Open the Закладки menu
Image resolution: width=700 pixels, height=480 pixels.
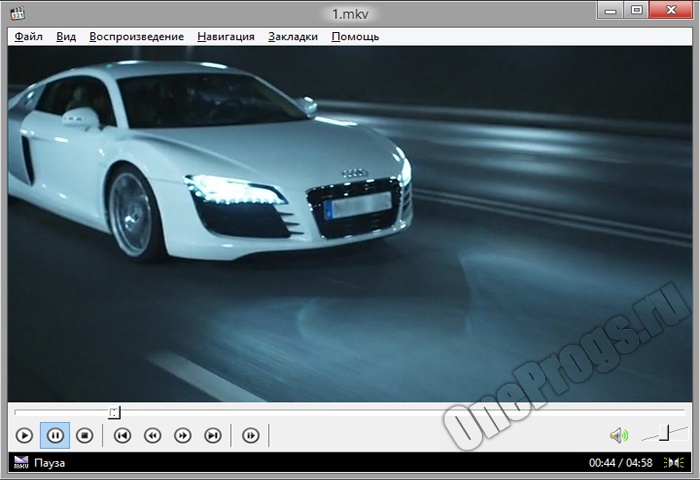coord(293,37)
